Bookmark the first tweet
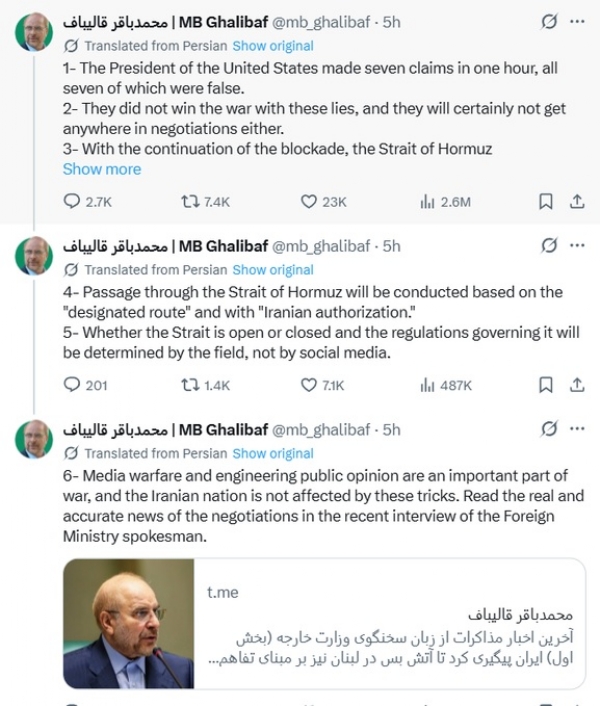The height and width of the screenshot is (706, 600). (x=546, y=201)
